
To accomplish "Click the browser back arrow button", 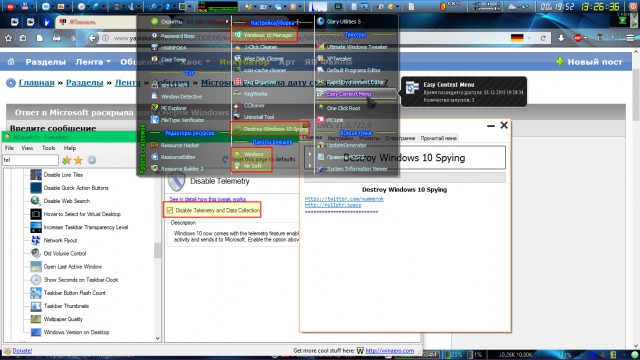I will click(x=93, y=38).
